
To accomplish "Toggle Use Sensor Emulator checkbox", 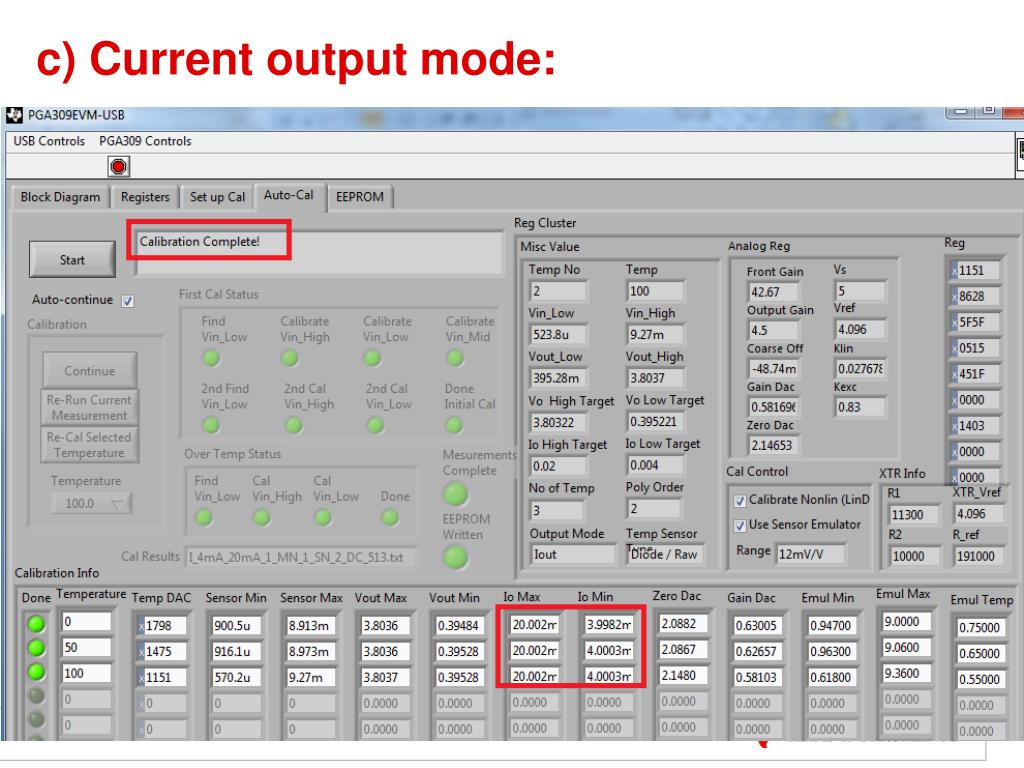I will click(740, 526).
